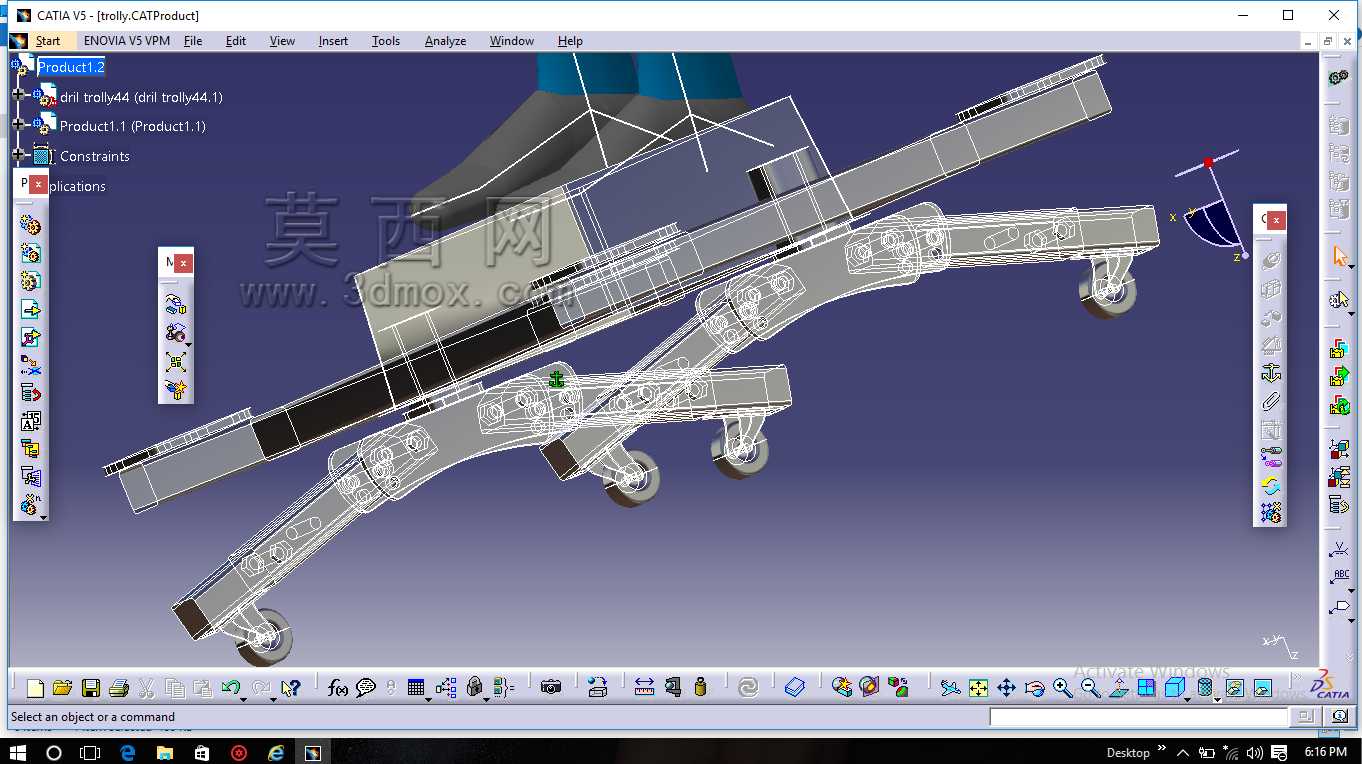
Task: Expand the Product1.1 tree node
Action: 18,123
